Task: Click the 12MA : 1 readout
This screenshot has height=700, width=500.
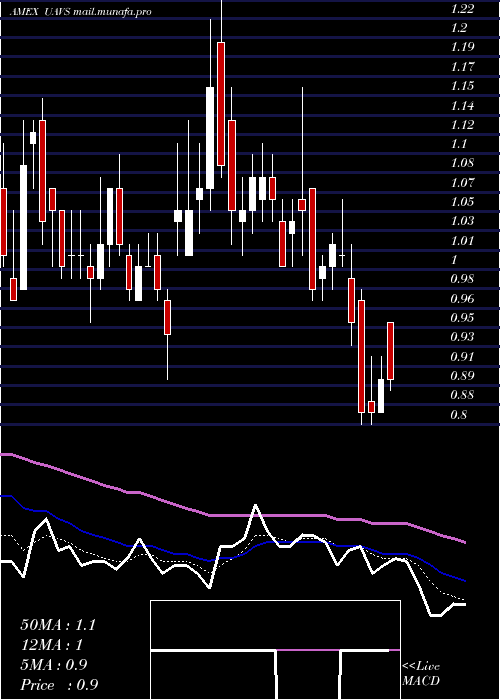Action: [52, 645]
